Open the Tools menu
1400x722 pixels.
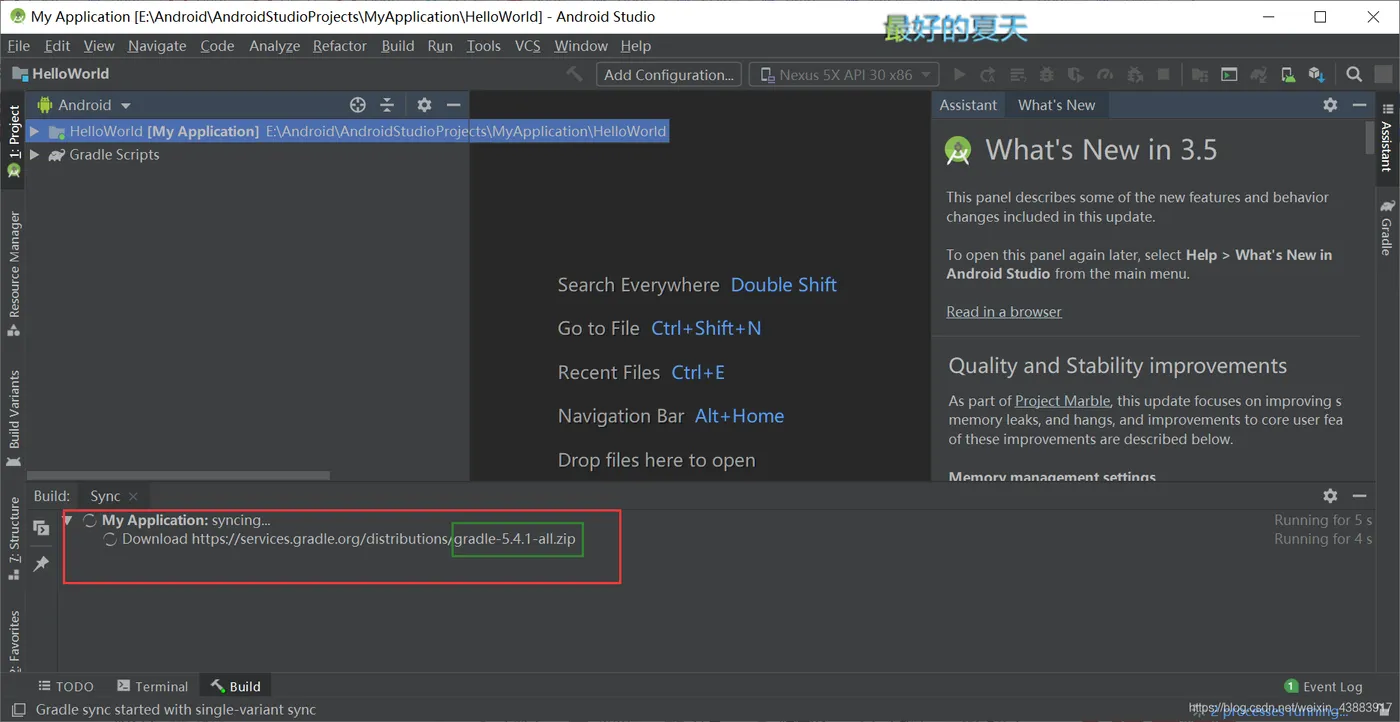(483, 46)
